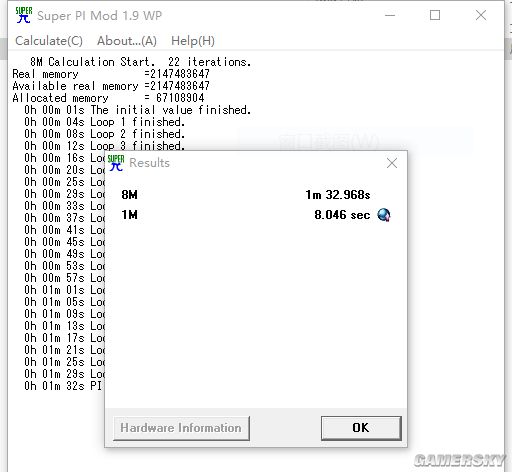Open the About...(A) menu

click(127, 41)
